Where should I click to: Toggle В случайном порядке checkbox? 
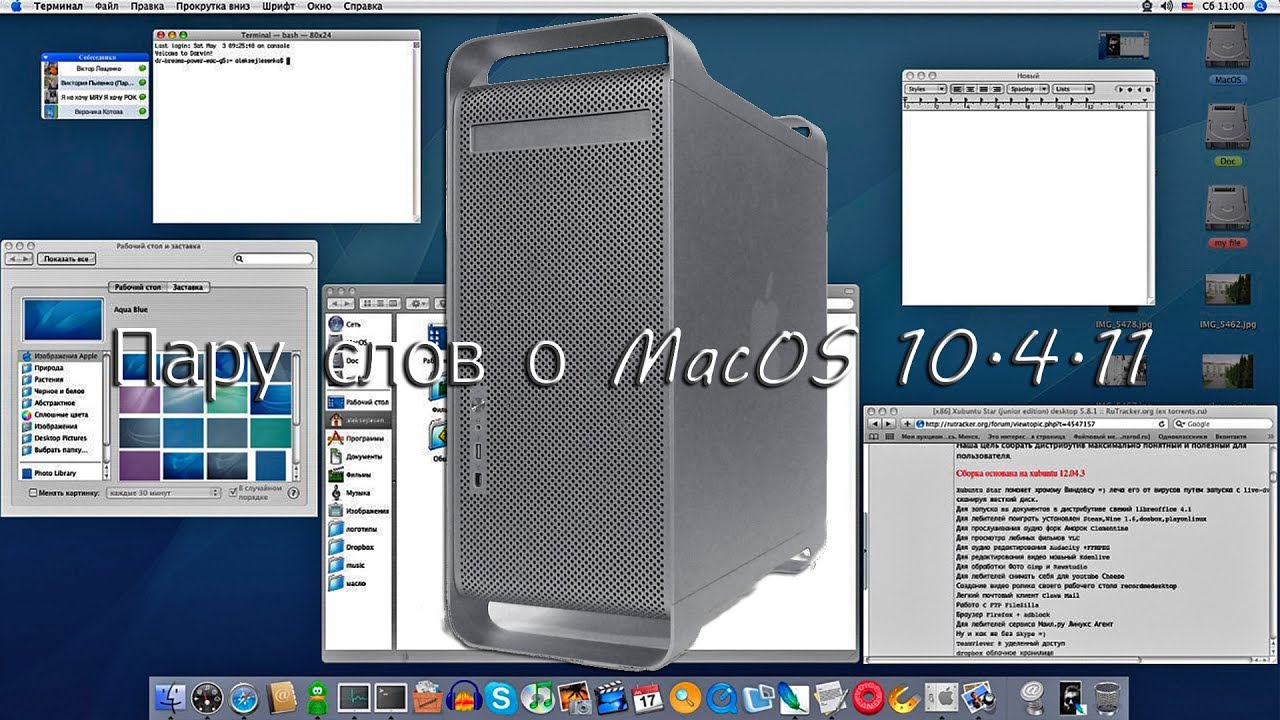232,490
